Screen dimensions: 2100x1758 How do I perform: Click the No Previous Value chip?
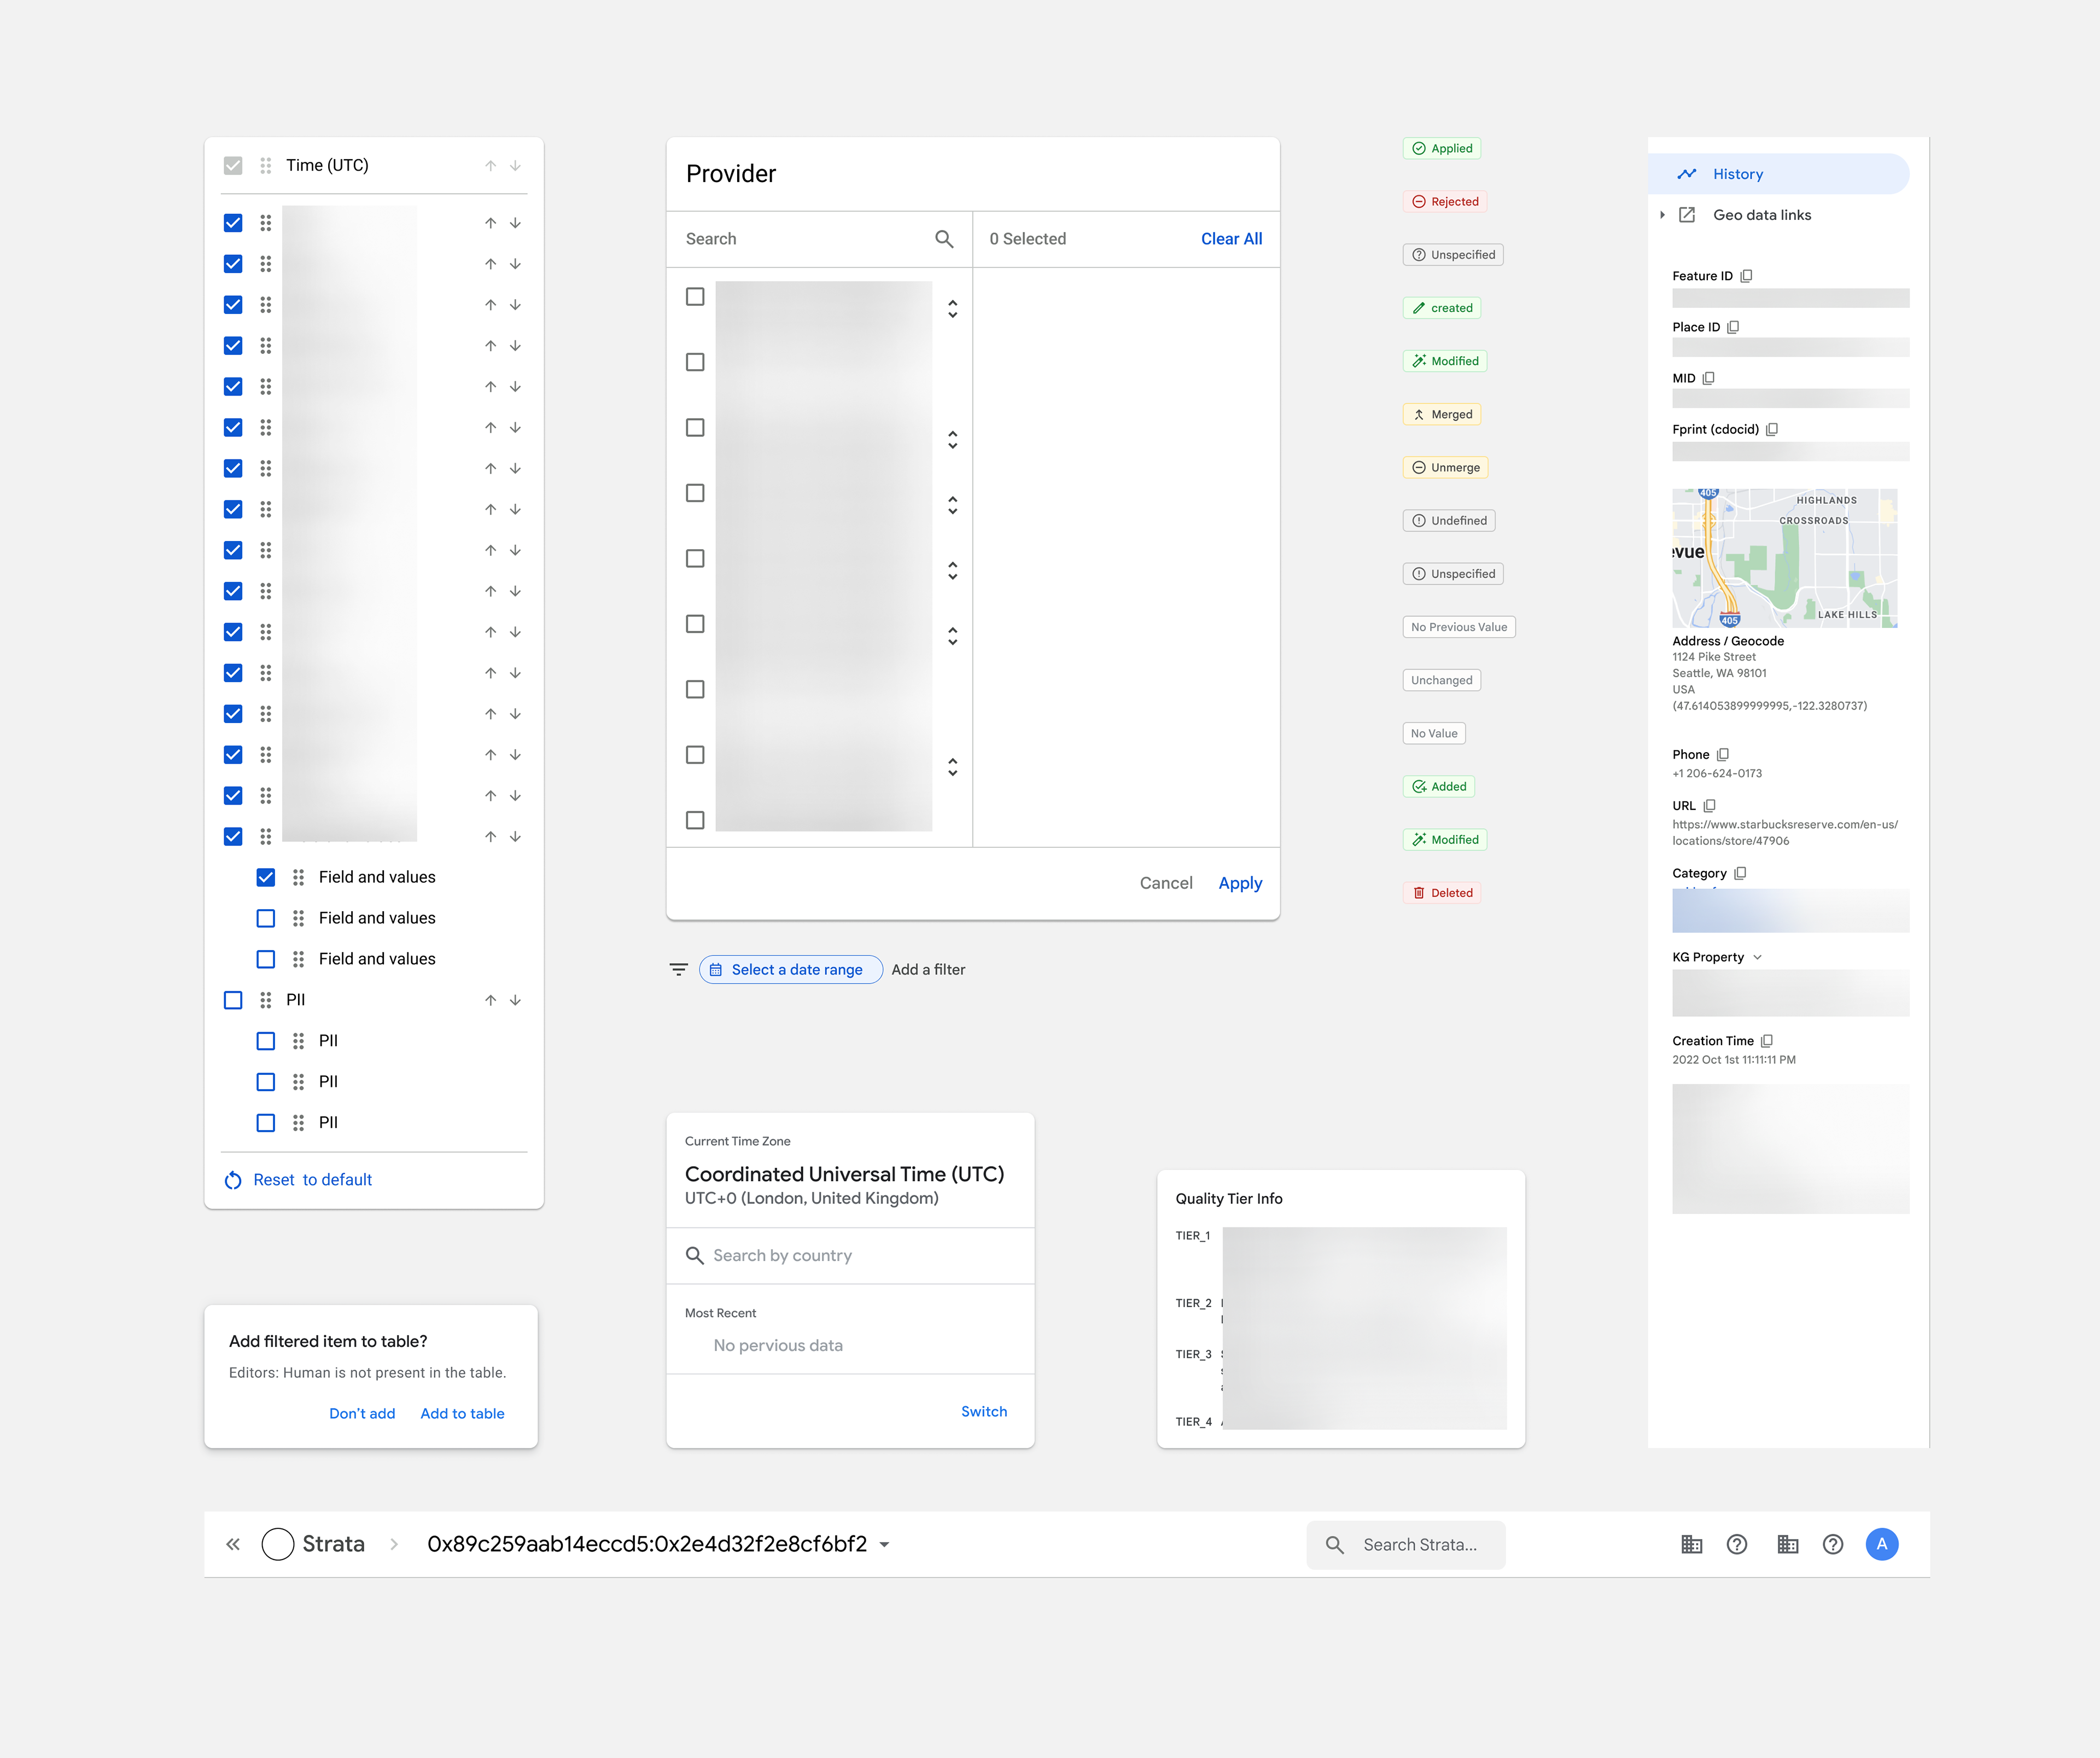(1459, 627)
